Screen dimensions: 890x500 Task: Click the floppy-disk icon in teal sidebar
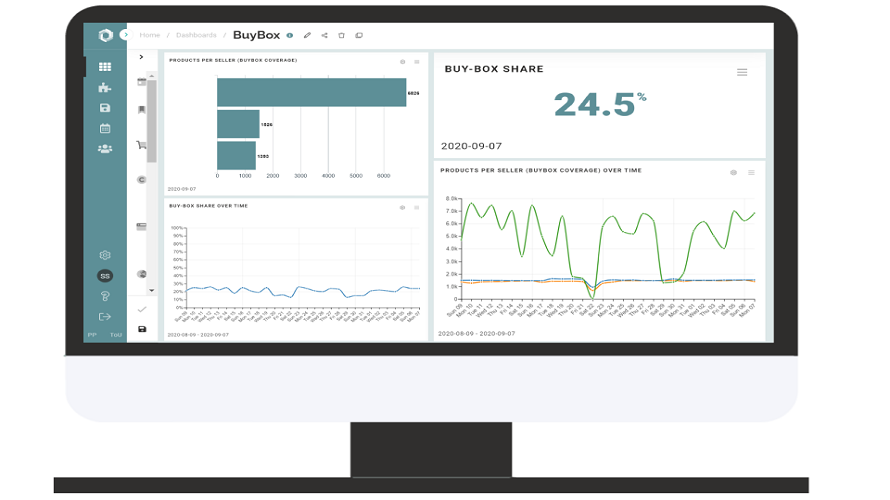[x=105, y=108]
